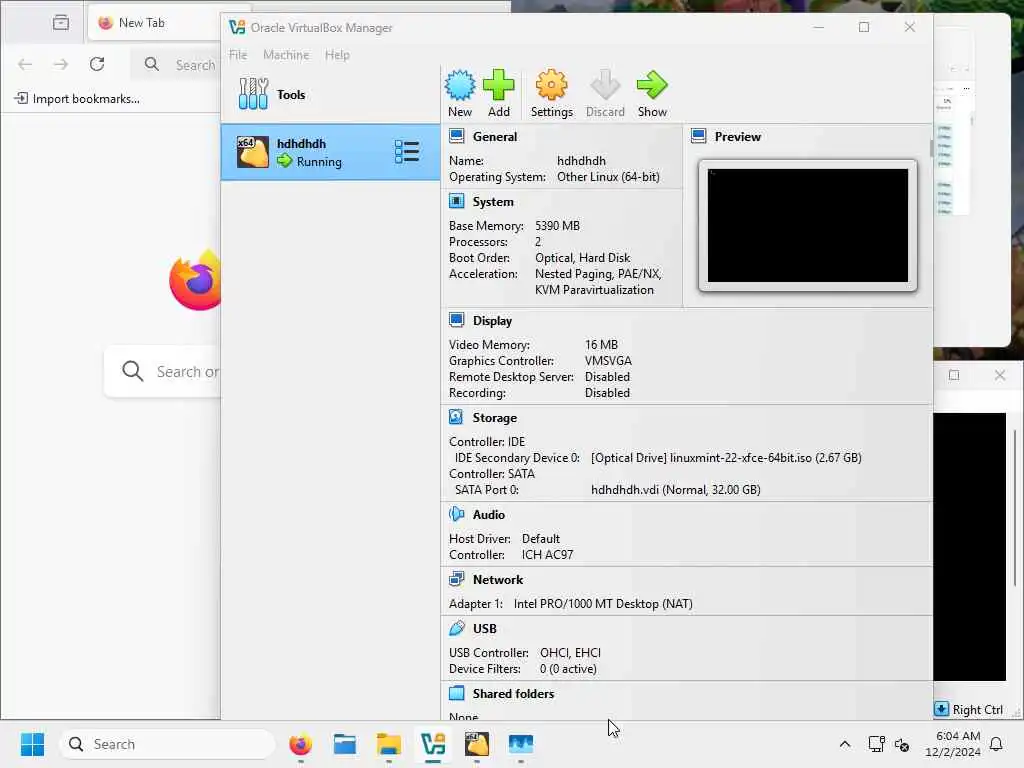This screenshot has height=768, width=1024.
Task: Click the details pane vertical scrollbar
Action: pos(931,148)
